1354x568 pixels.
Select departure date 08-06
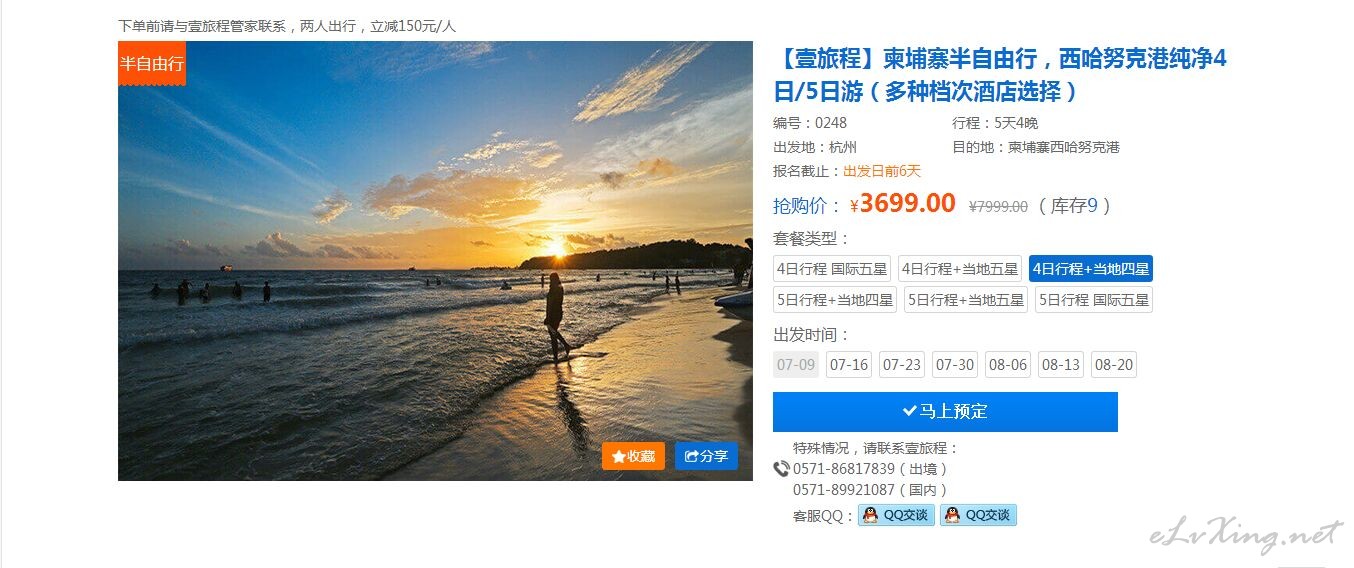[x=1008, y=365]
